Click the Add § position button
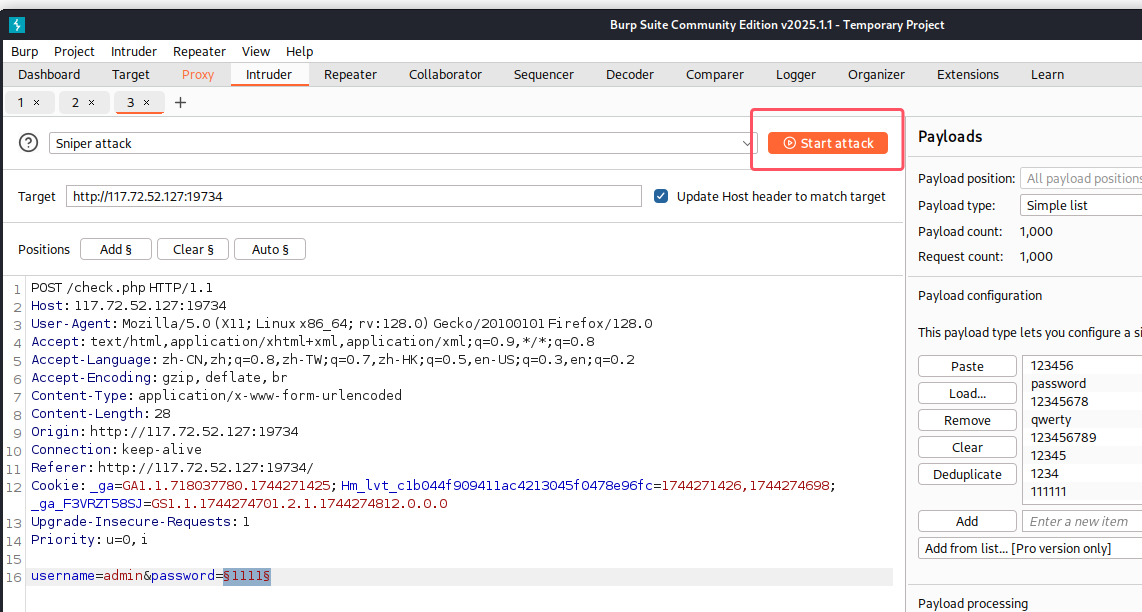This screenshot has height=612, width=1142. [116, 249]
